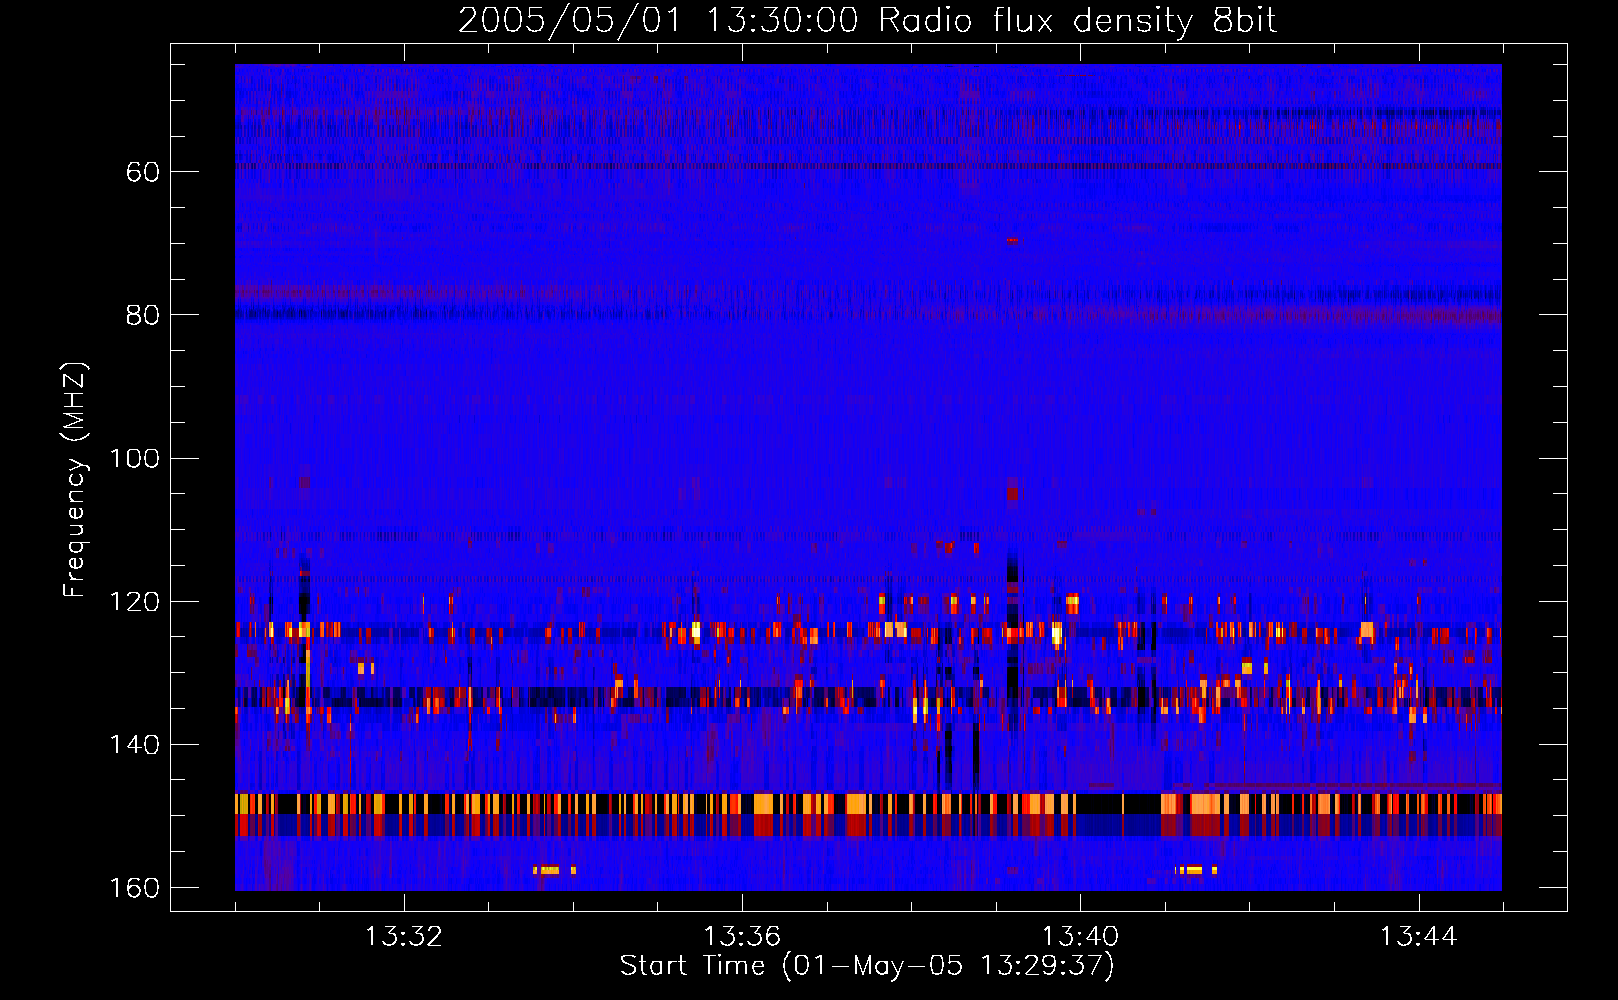Image resolution: width=1618 pixels, height=1000 pixels.
Task: Click the "Start Time (01-May-05 13:29:37)" x-axis label
Action: tap(867, 966)
